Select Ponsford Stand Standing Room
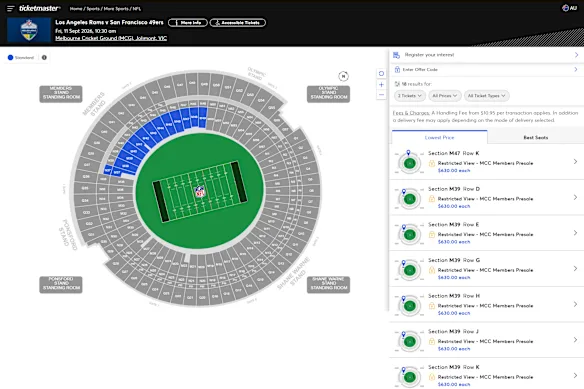Image resolution: width=584 pixels, height=389 pixels. pos(61,284)
